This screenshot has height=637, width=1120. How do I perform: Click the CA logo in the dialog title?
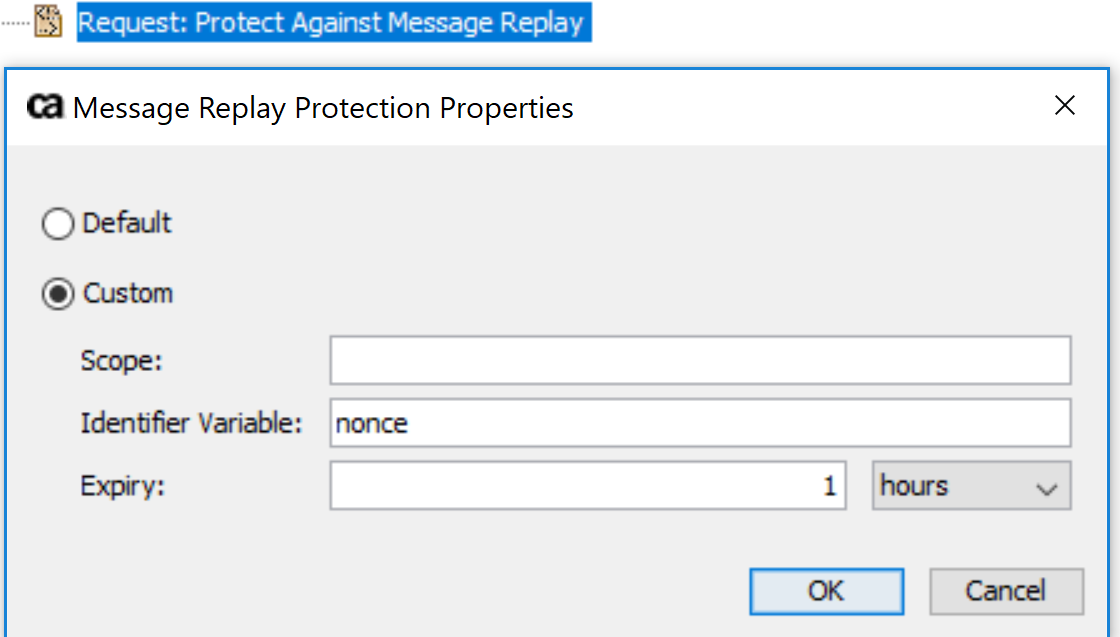pos(43,107)
